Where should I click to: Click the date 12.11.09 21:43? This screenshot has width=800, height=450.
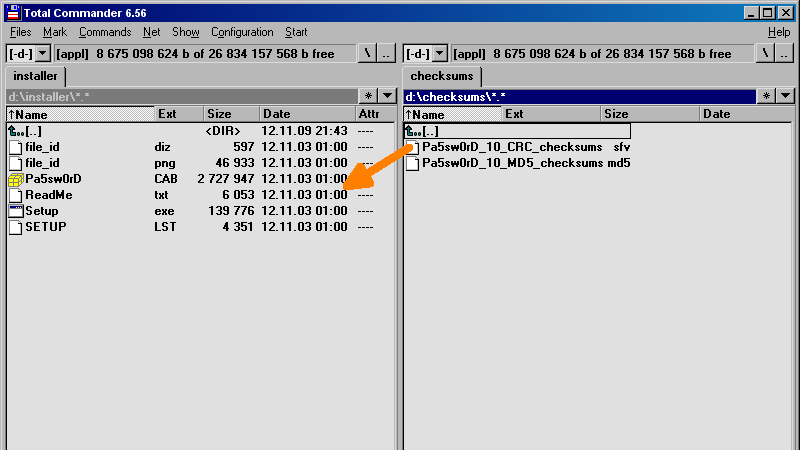pyautogui.click(x=304, y=132)
